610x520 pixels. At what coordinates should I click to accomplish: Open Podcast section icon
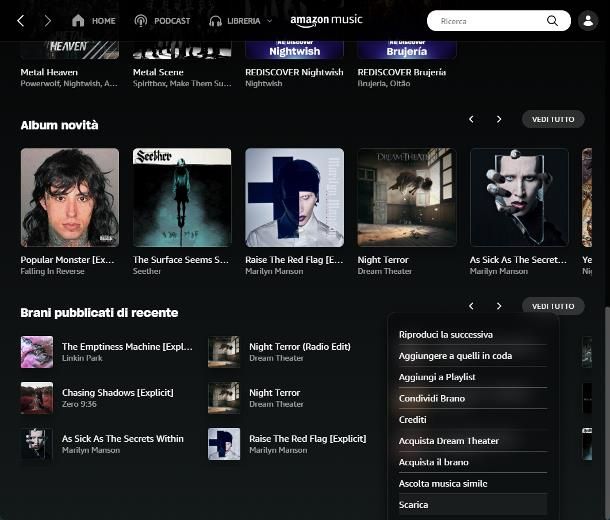(x=140, y=21)
